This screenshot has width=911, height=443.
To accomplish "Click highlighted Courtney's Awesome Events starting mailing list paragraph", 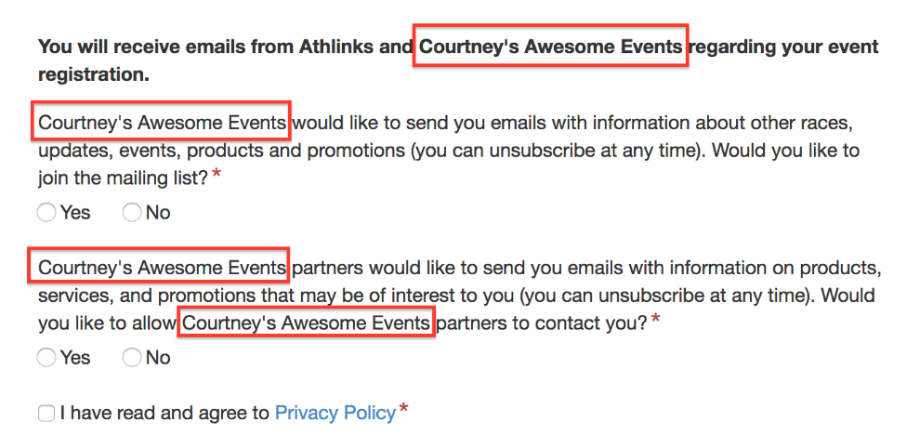I will pyautogui.click(x=162, y=123).
